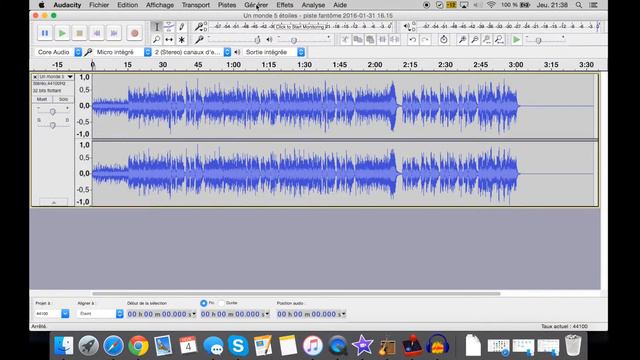Open the Analyse menu
The height and width of the screenshot is (360, 640).
point(313,5)
